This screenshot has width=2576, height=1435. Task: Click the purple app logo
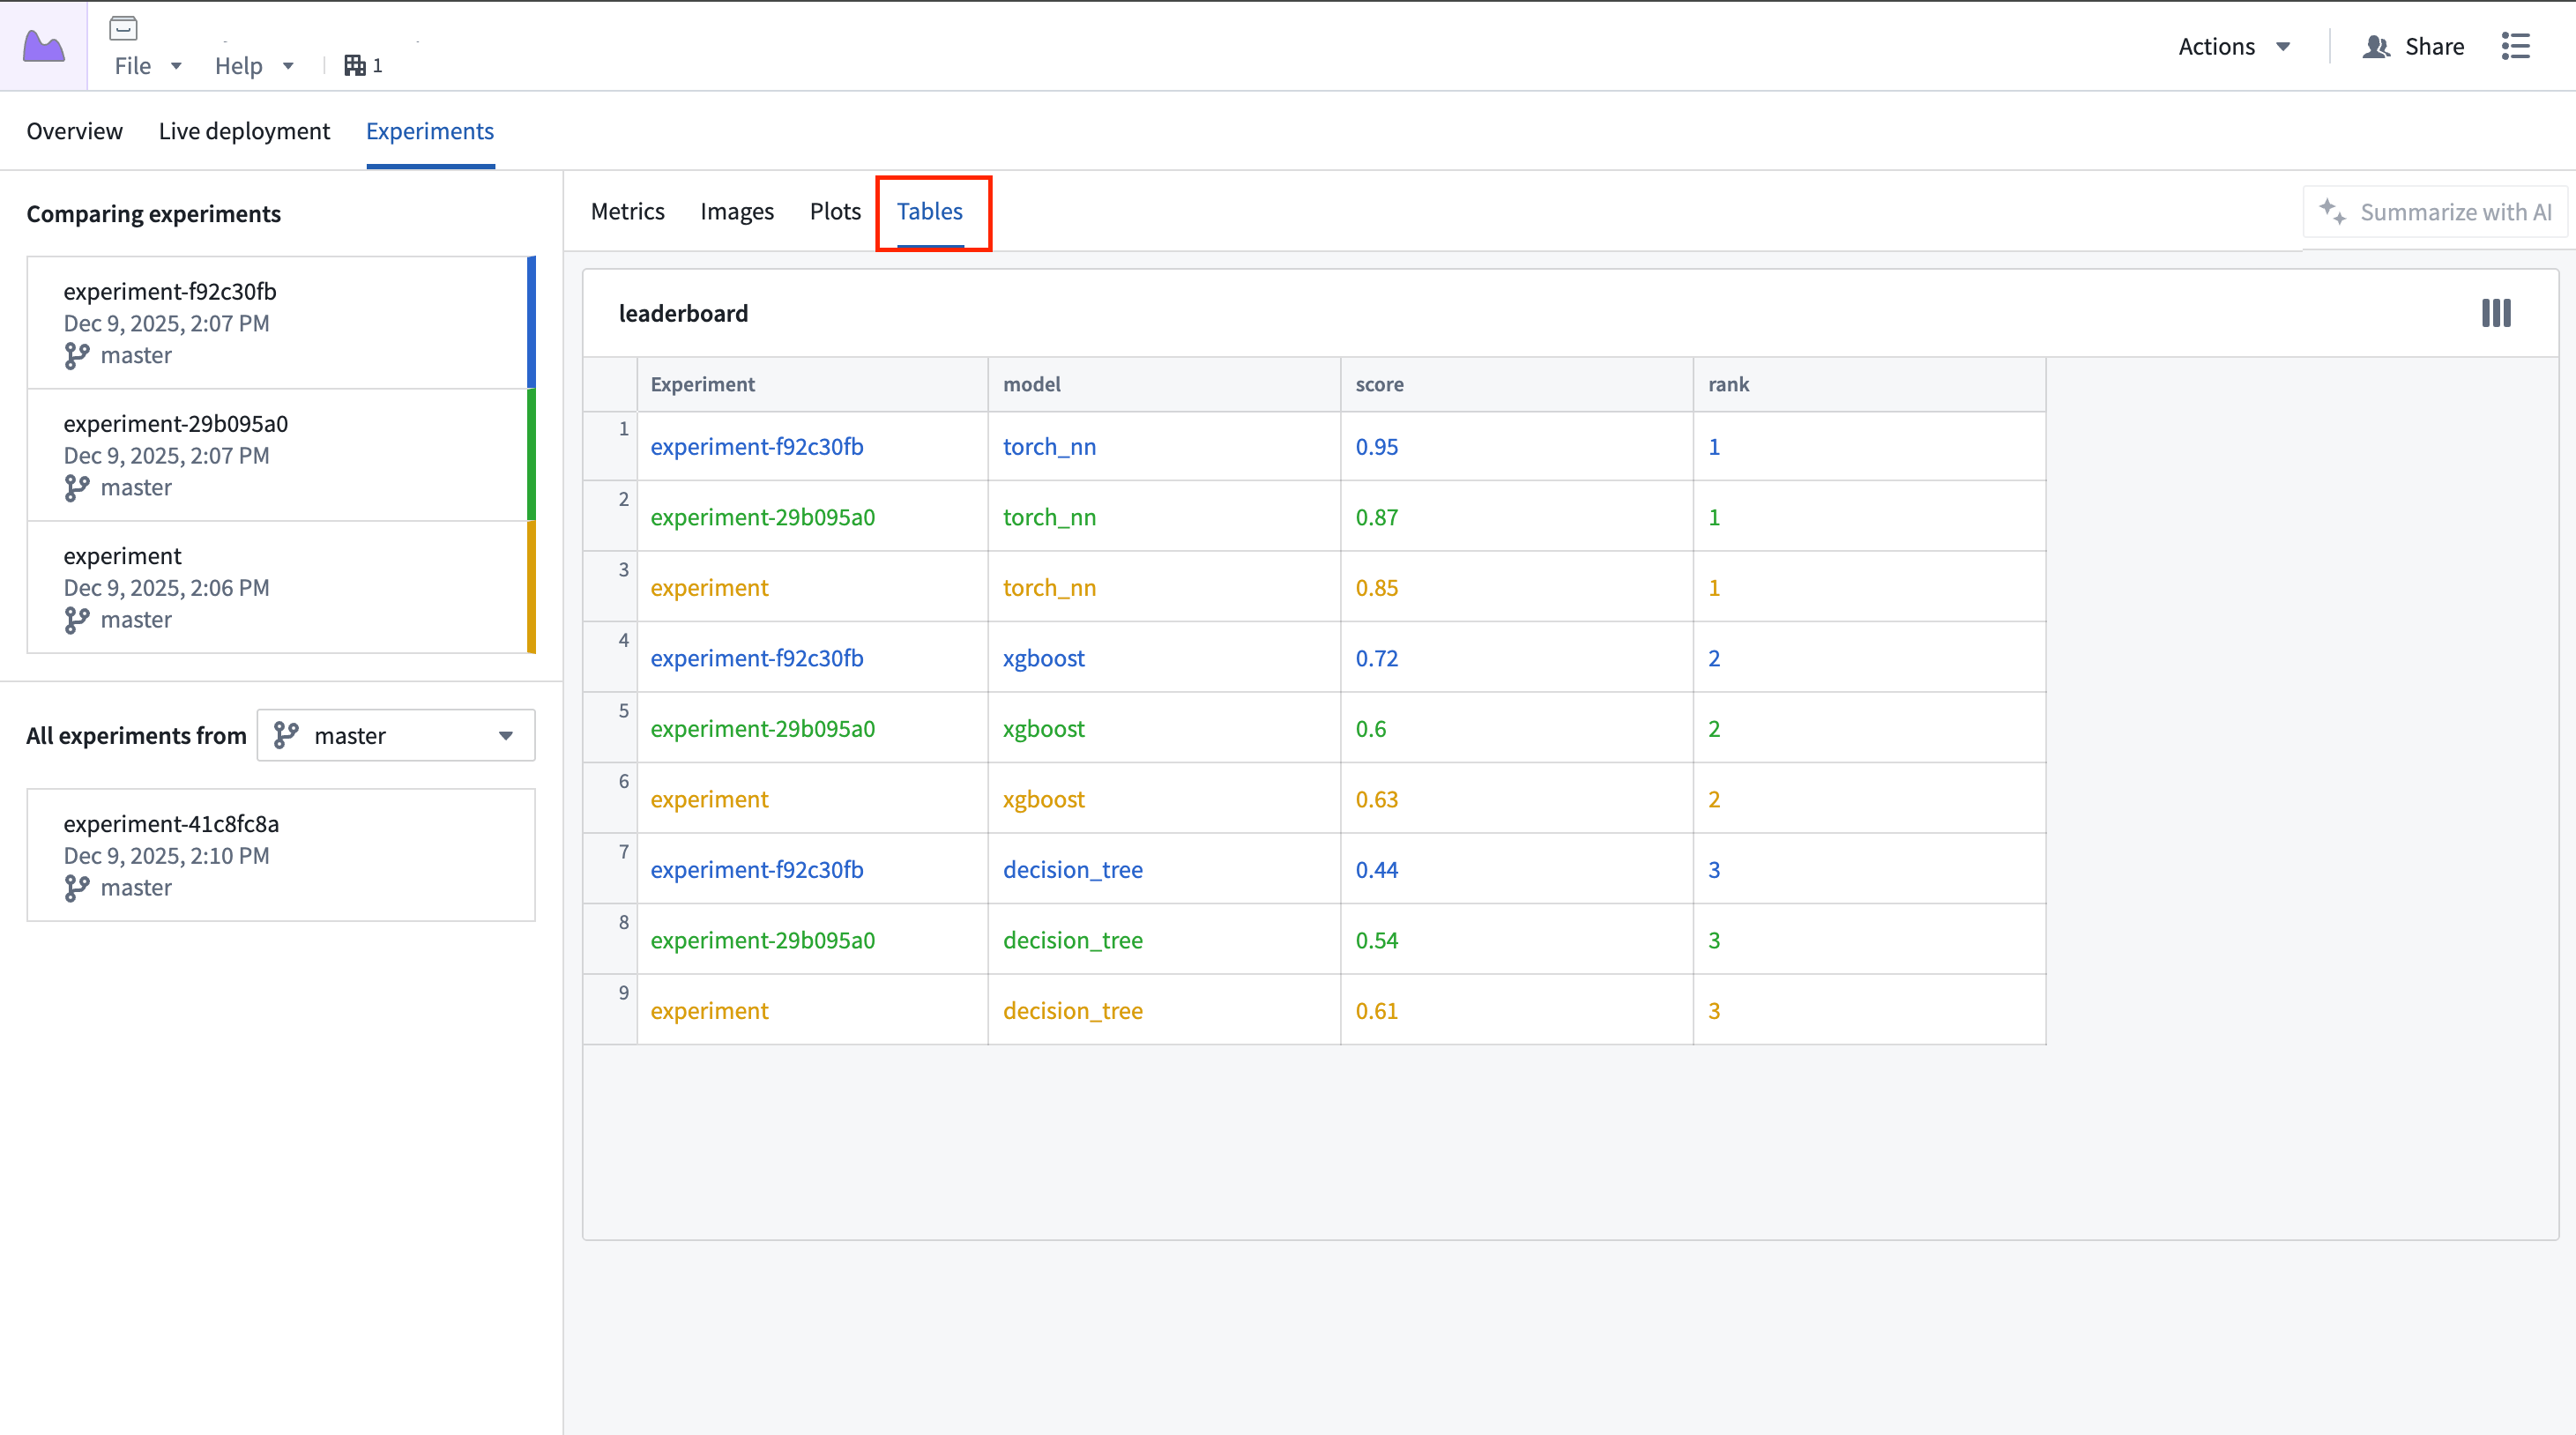pos(44,44)
